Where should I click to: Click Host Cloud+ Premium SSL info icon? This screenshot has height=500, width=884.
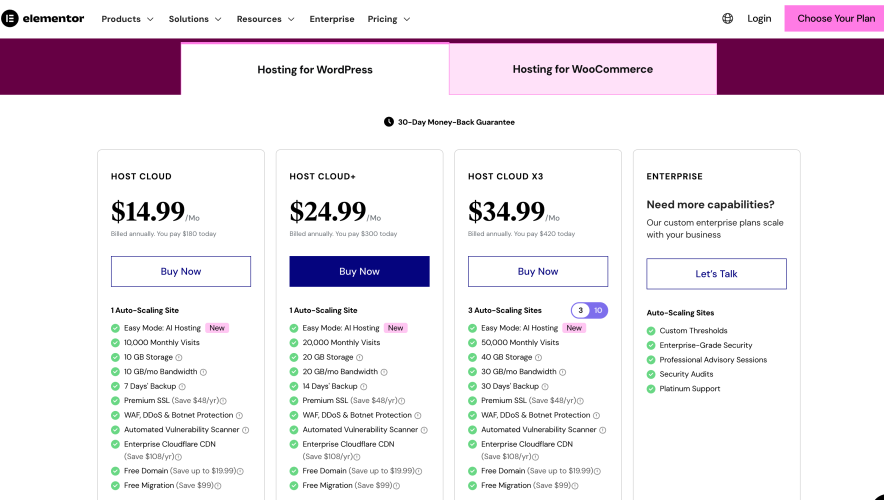[x=402, y=401]
